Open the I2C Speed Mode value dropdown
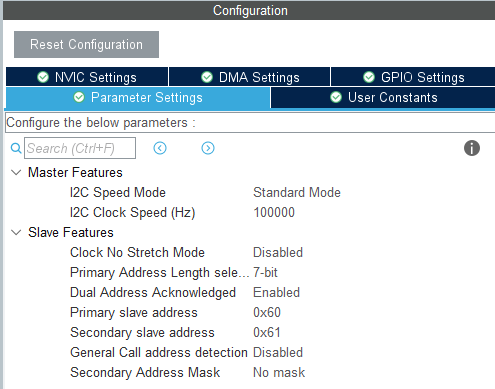Viewport: 495px width, 389px height. (x=297, y=192)
